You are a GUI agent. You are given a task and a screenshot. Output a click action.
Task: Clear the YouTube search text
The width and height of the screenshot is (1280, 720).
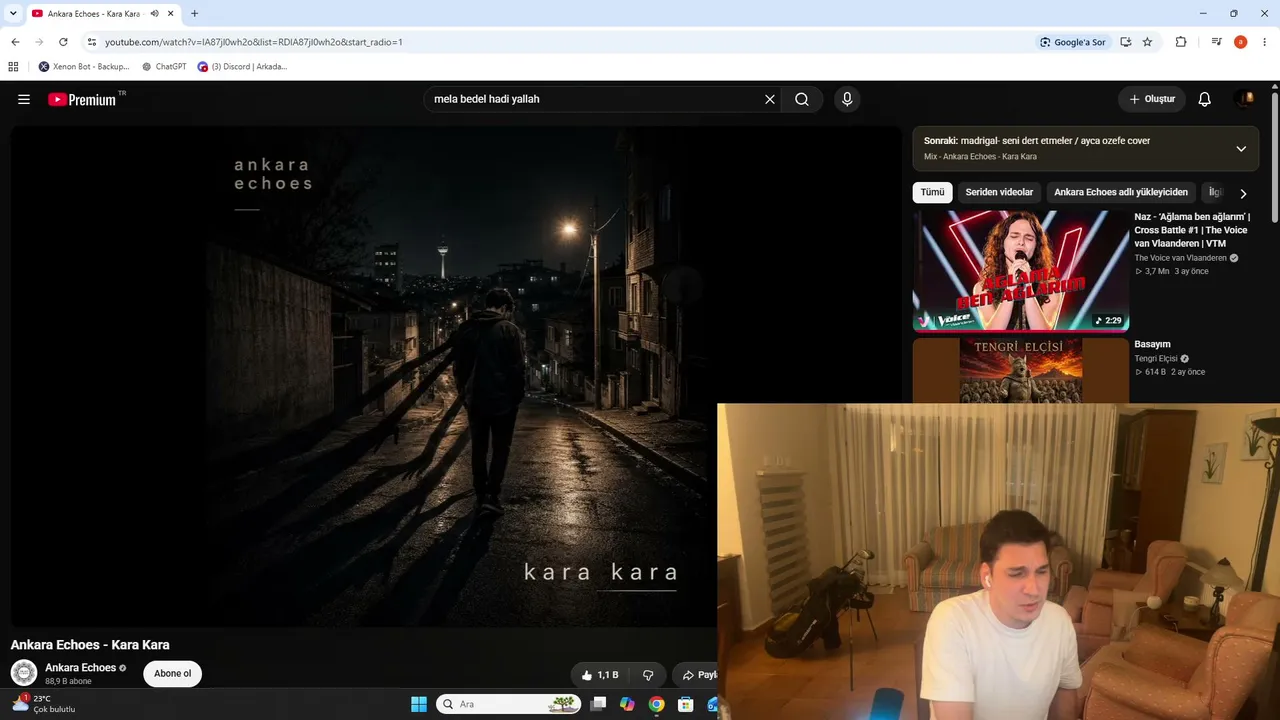(770, 99)
